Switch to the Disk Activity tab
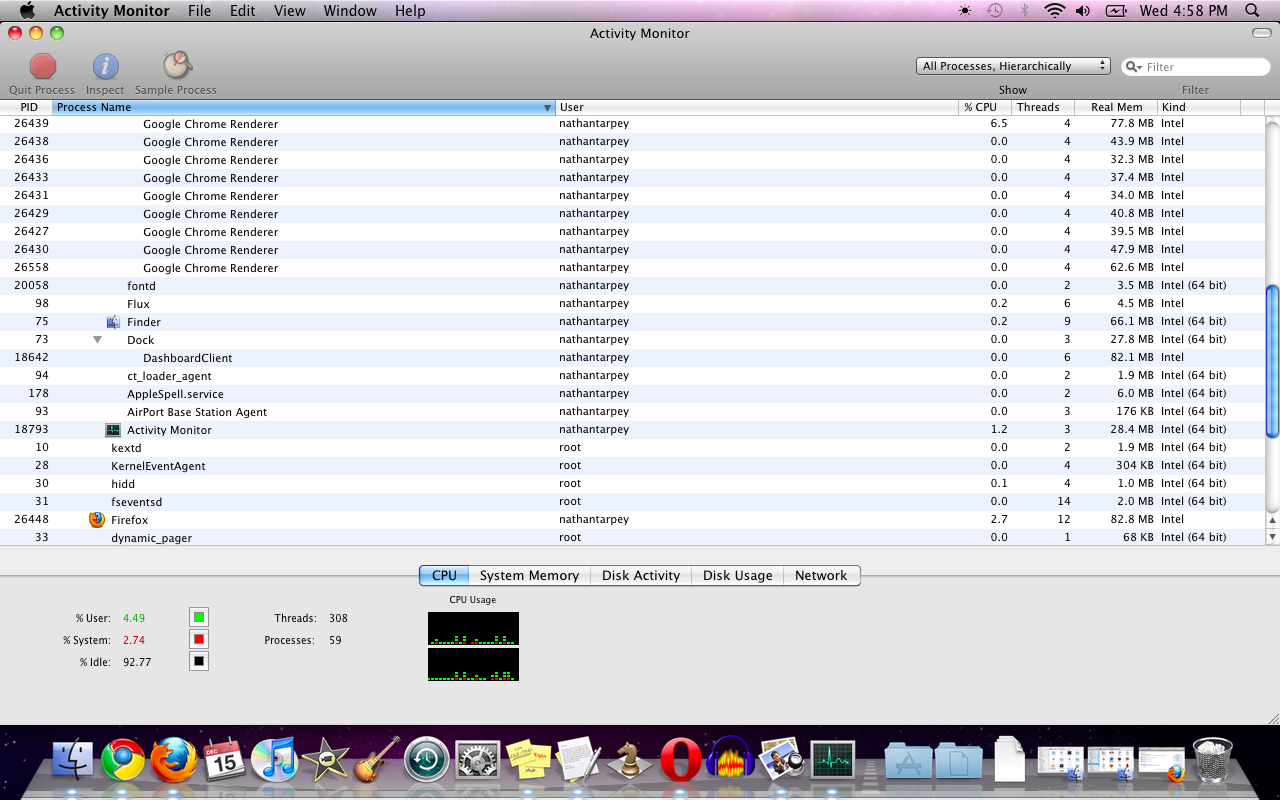The height and width of the screenshot is (800, 1280). pyautogui.click(x=641, y=576)
